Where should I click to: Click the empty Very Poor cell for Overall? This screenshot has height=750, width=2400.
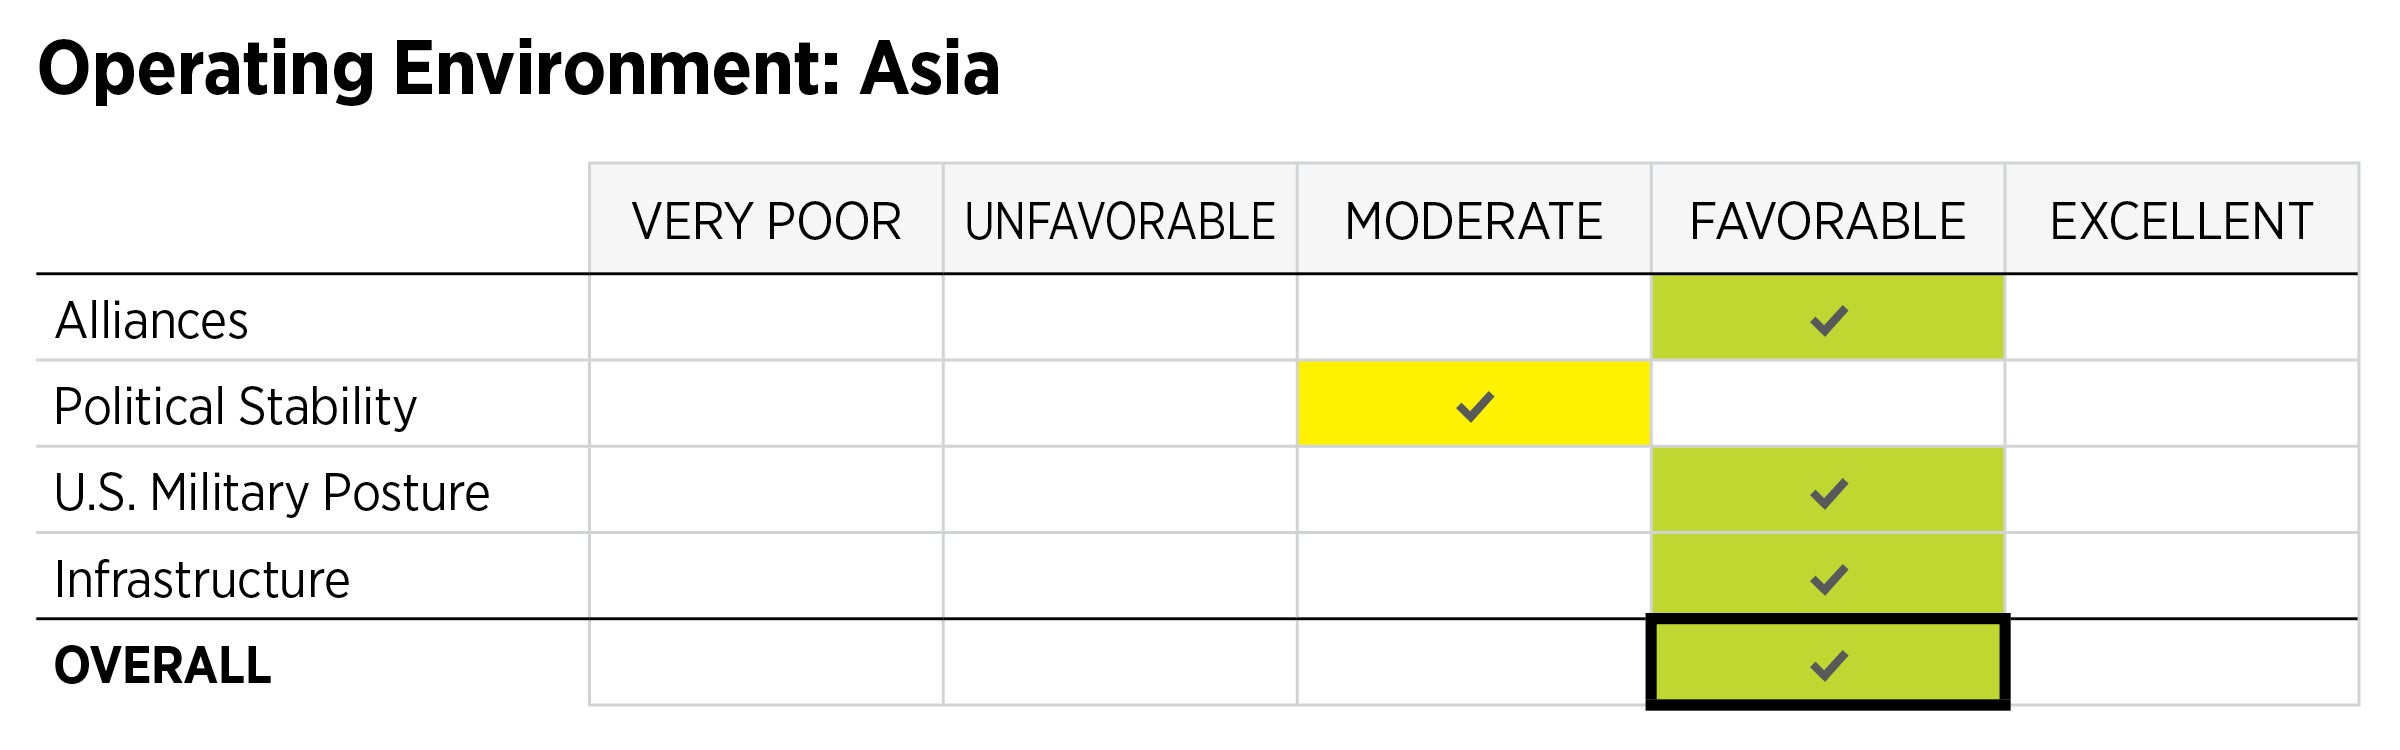(766, 663)
